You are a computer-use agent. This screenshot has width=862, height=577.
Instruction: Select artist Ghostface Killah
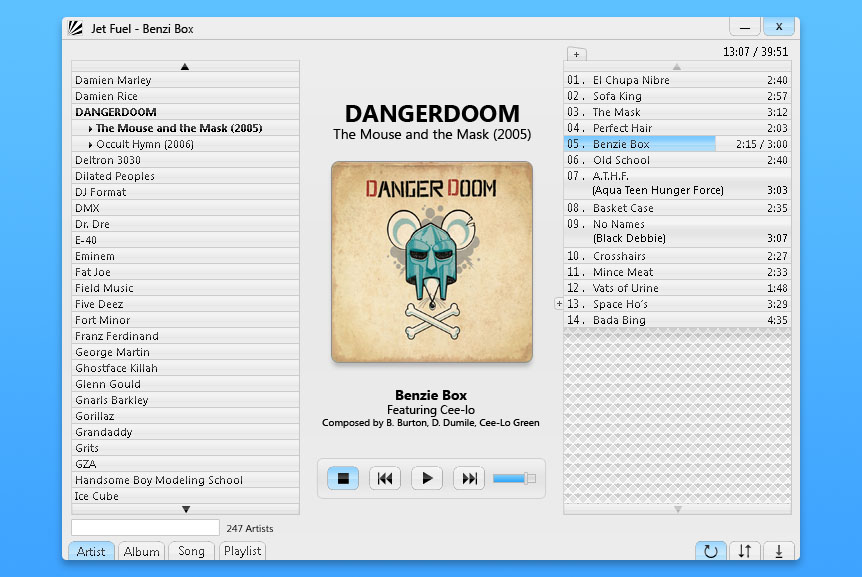185,368
